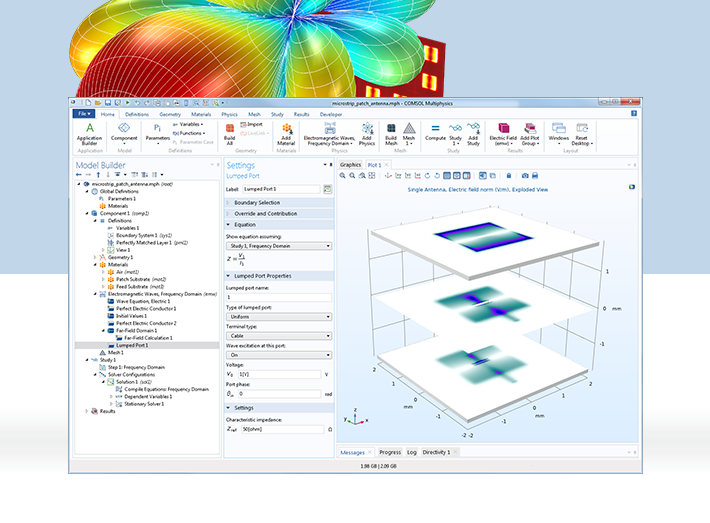The image size is (710, 523).
Task: Click the Undo icon in quick access toolbar
Action: point(137,103)
